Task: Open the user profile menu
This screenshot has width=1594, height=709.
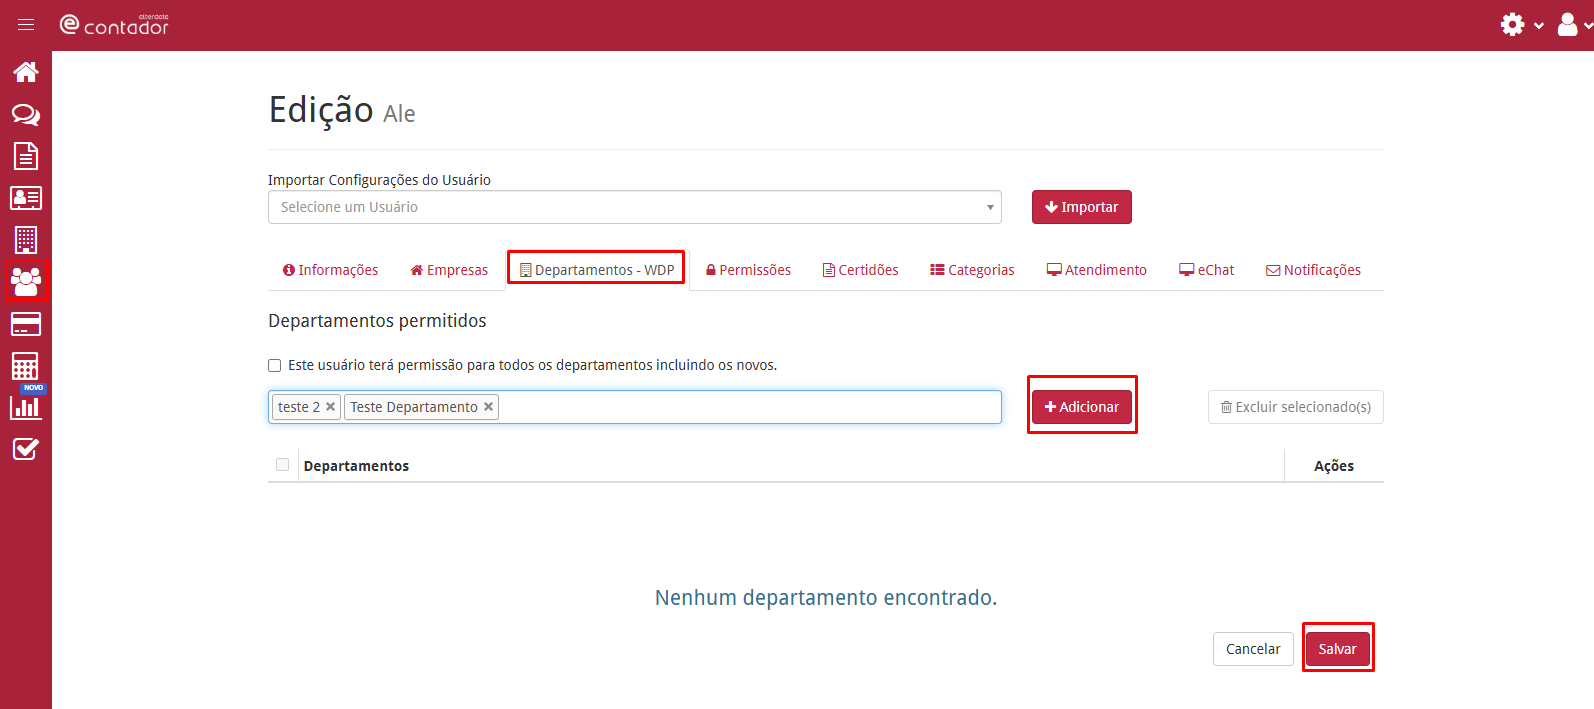Action: [x=1574, y=25]
